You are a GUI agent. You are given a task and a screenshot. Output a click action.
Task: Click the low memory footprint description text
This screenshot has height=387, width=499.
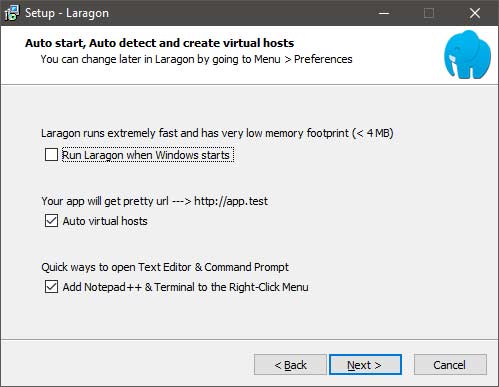pyautogui.click(x=217, y=133)
